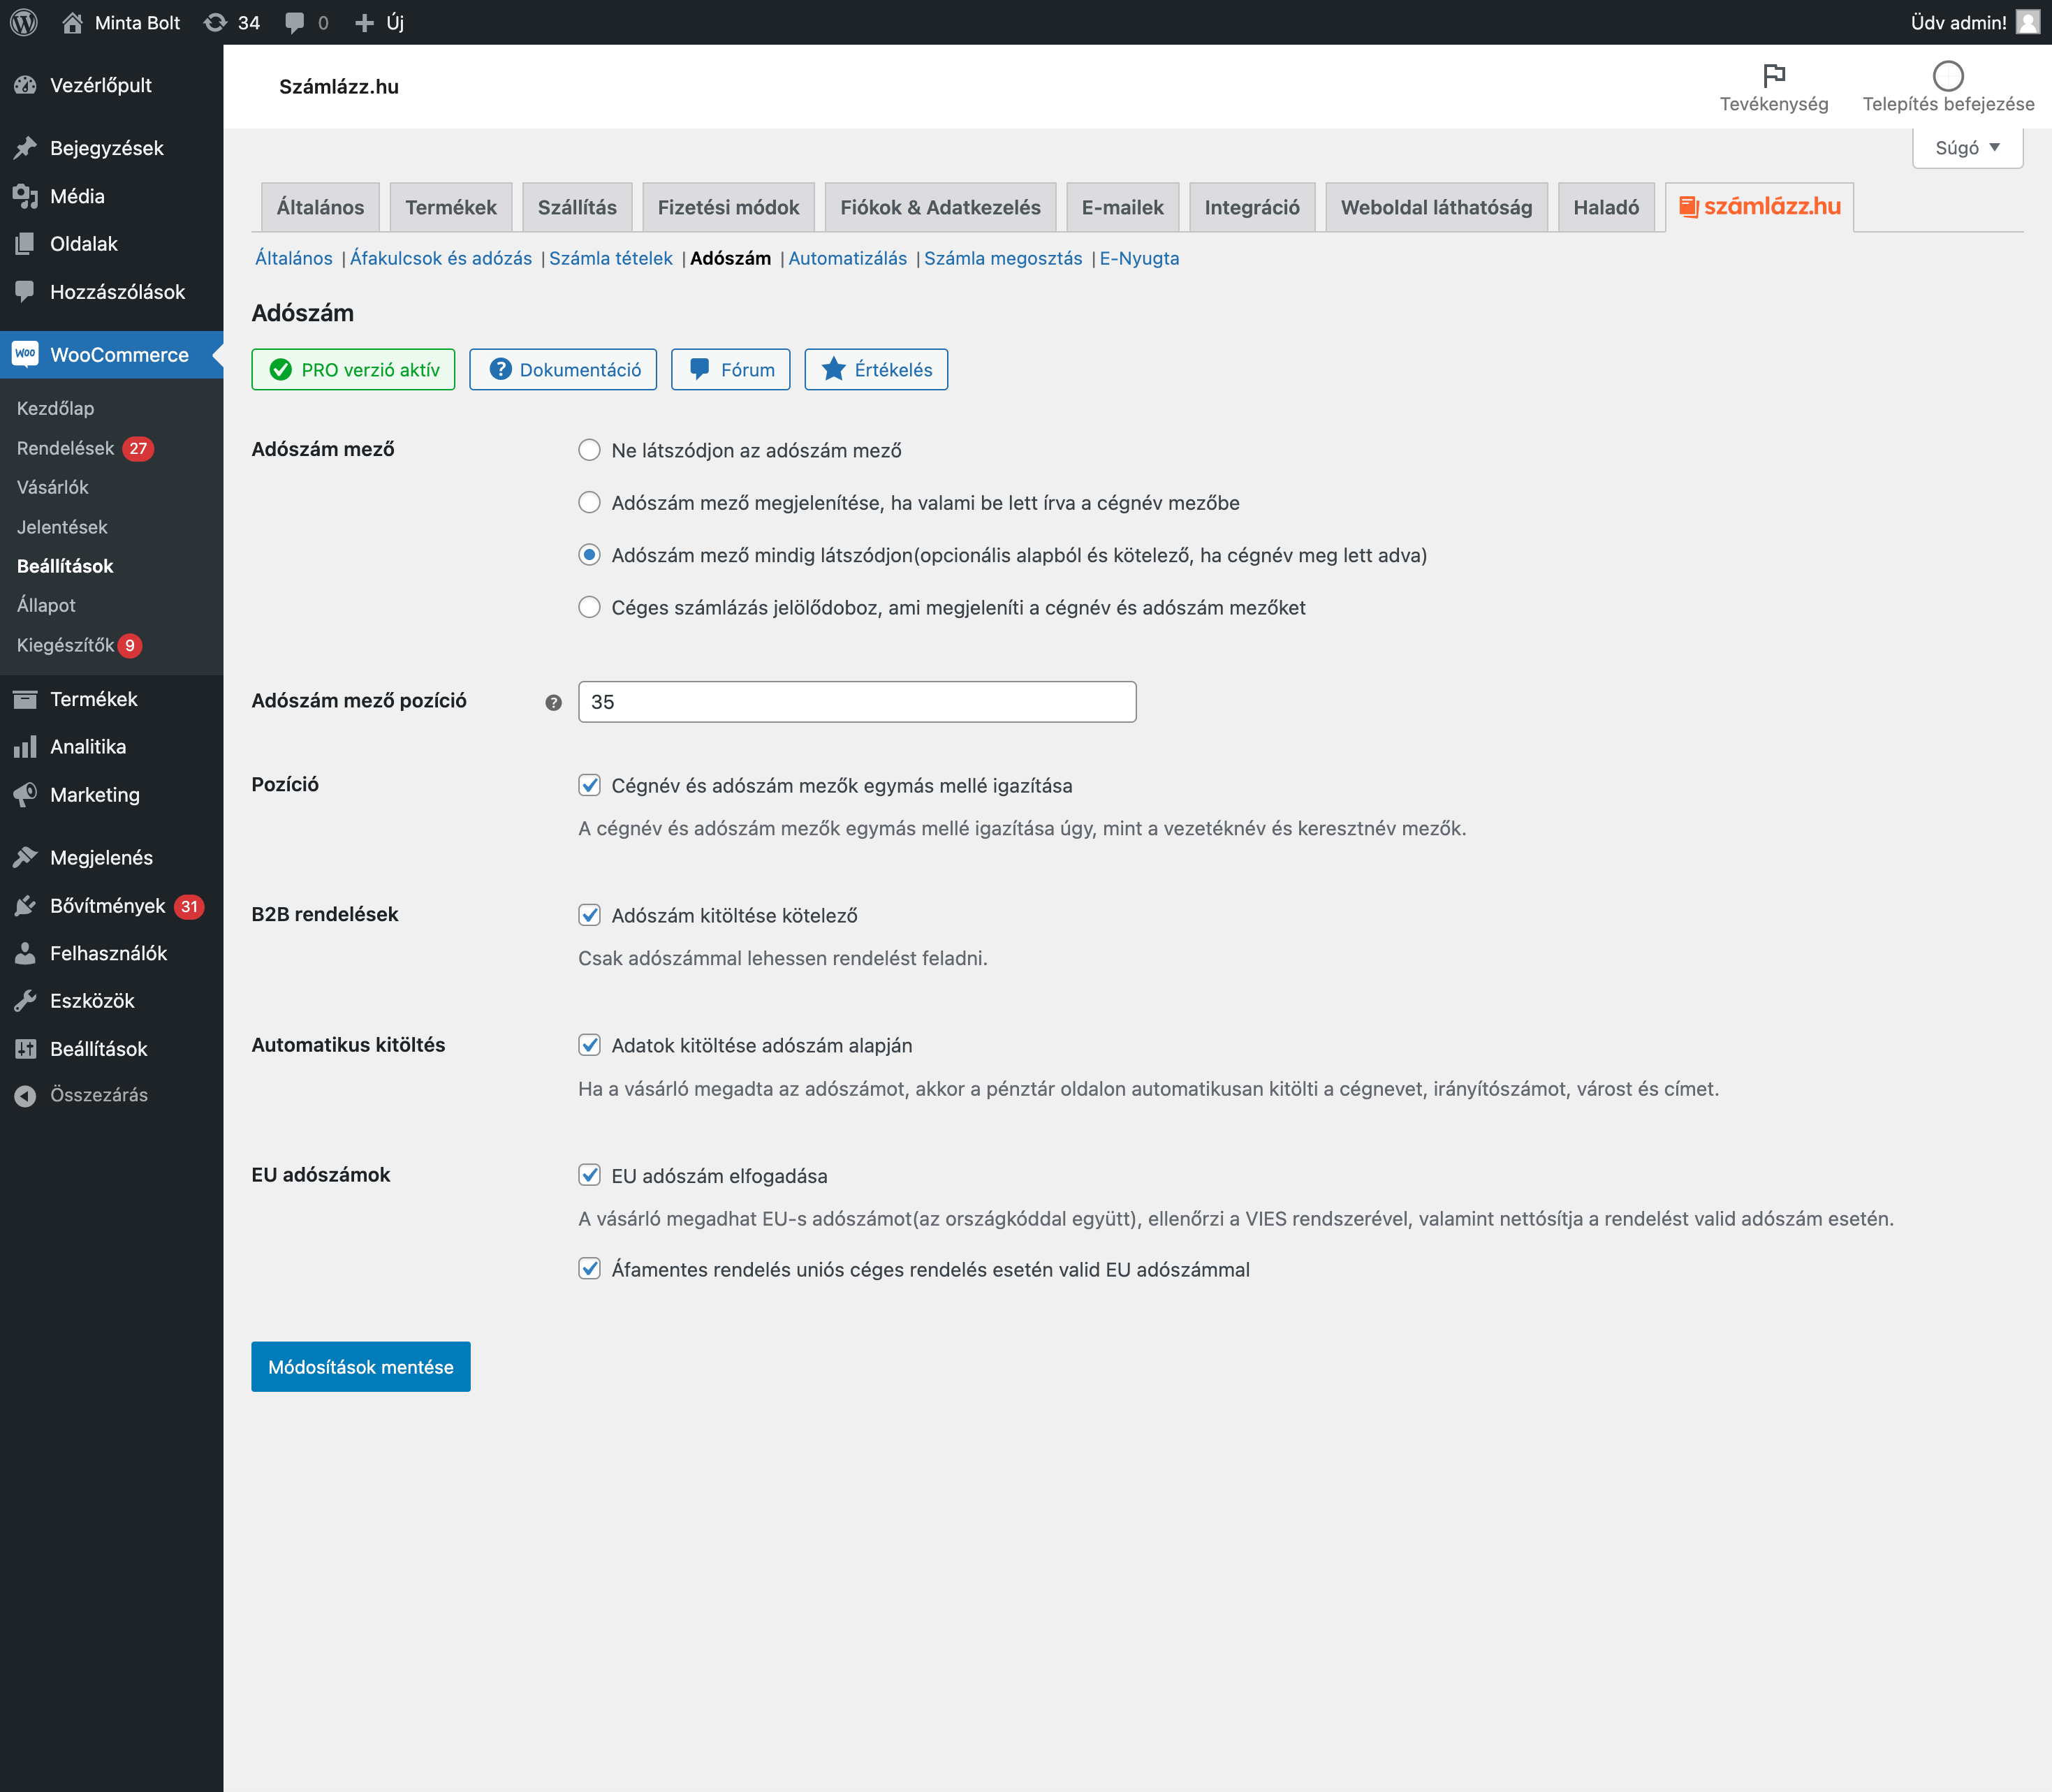
Task: Click the admin avatar in the top bar
Action: coord(2028,22)
